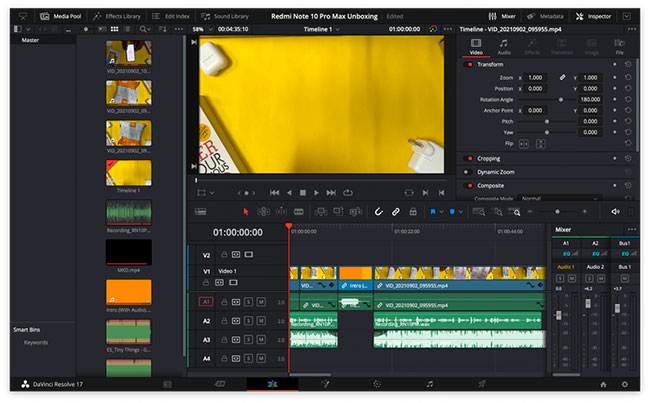The width and height of the screenshot is (650, 403).
Task: Toggle the Mixer panel button
Action: click(x=502, y=17)
